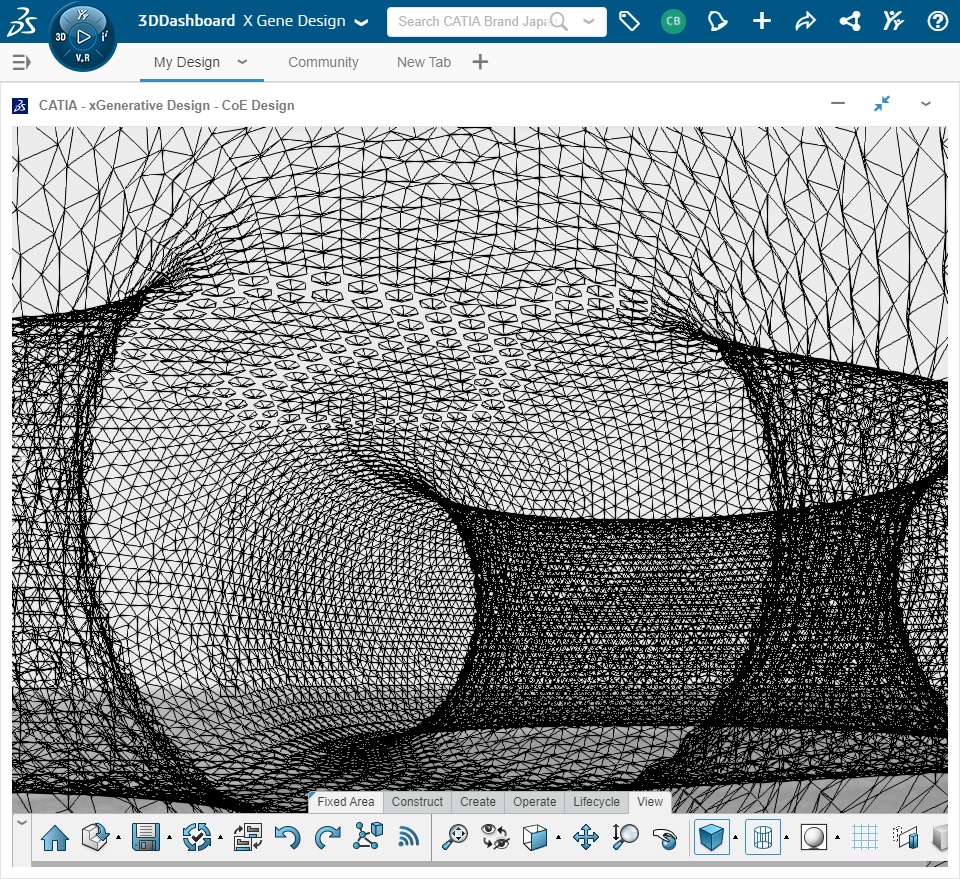Select the Create toolbar tab

point(478,802)
